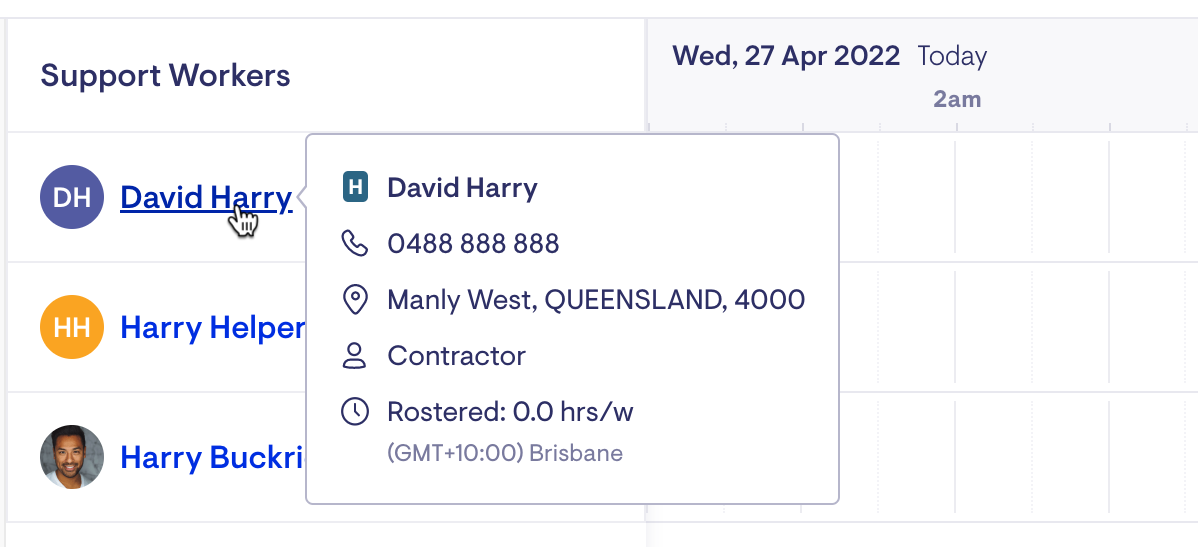Click the orange HH avatar
This screenshot has height=547, width=1198.
click(72, 327)
